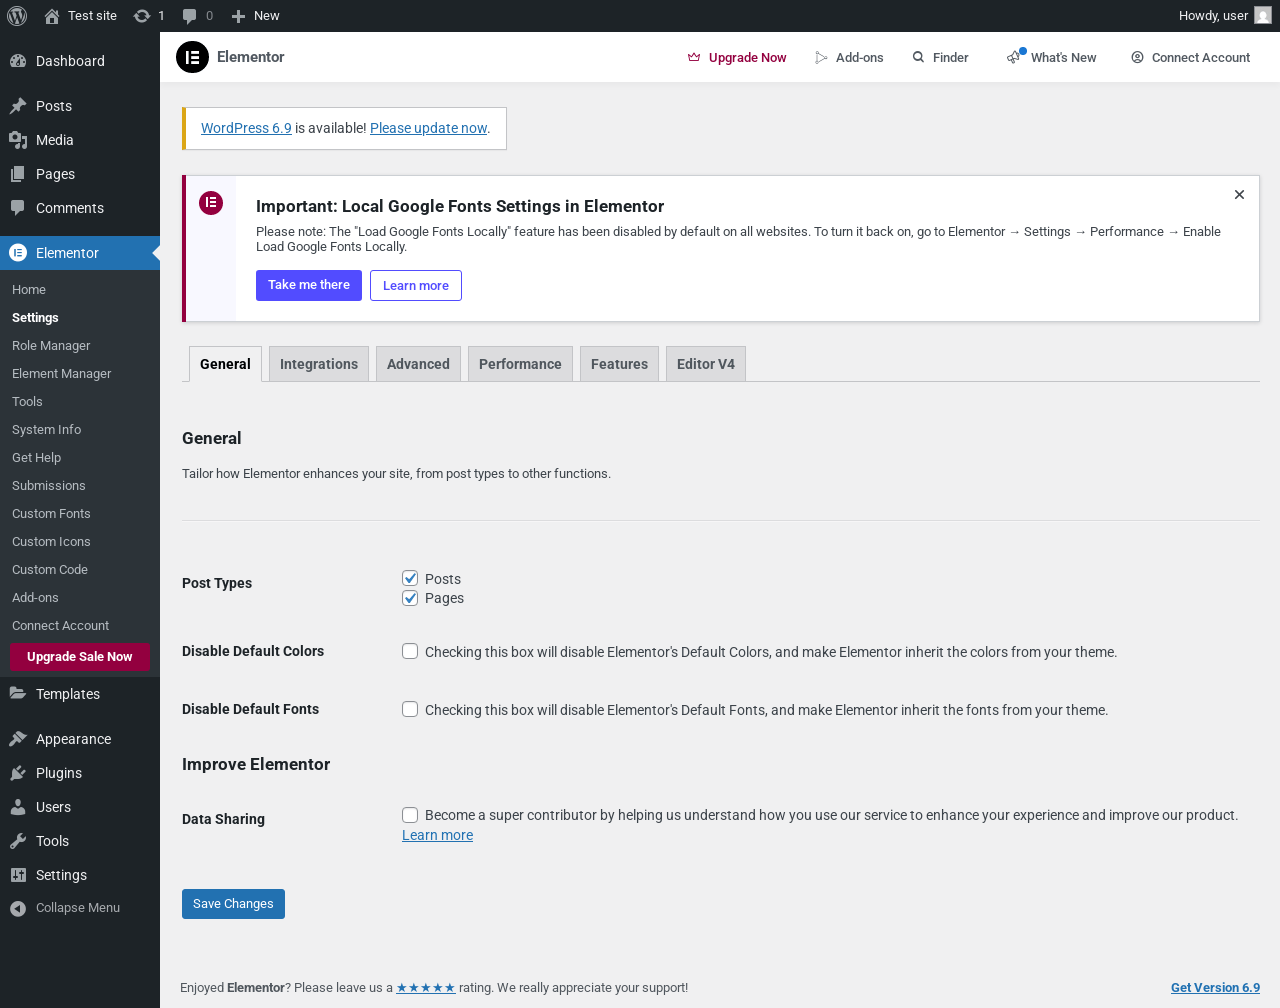Image resolution: width=1280 pixels, height=1008 pixels.
Task: Open the Howdy user account menu
Action: point(1224,16)
